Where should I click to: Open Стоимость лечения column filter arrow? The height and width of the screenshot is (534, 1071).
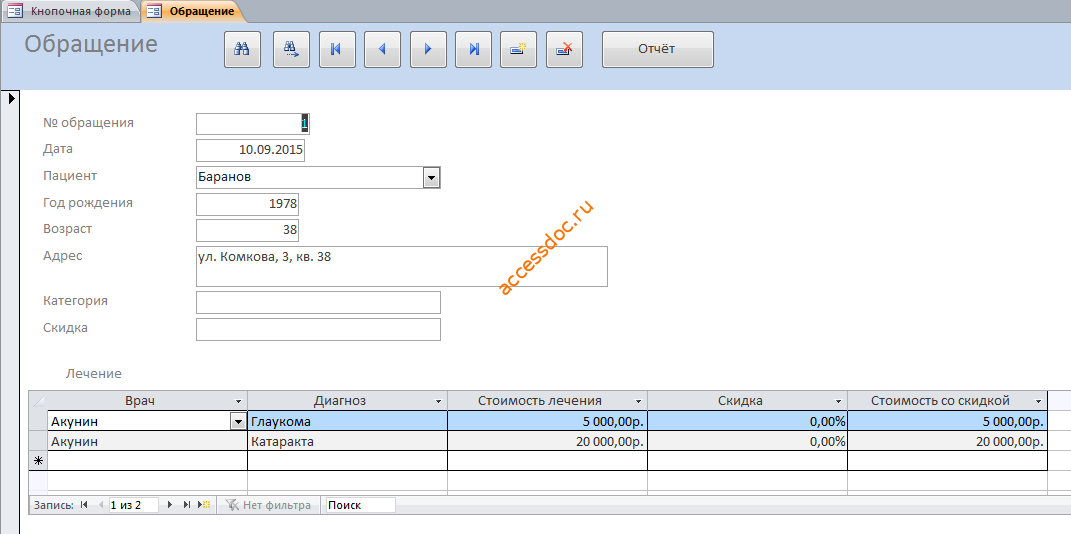[639, 402]
